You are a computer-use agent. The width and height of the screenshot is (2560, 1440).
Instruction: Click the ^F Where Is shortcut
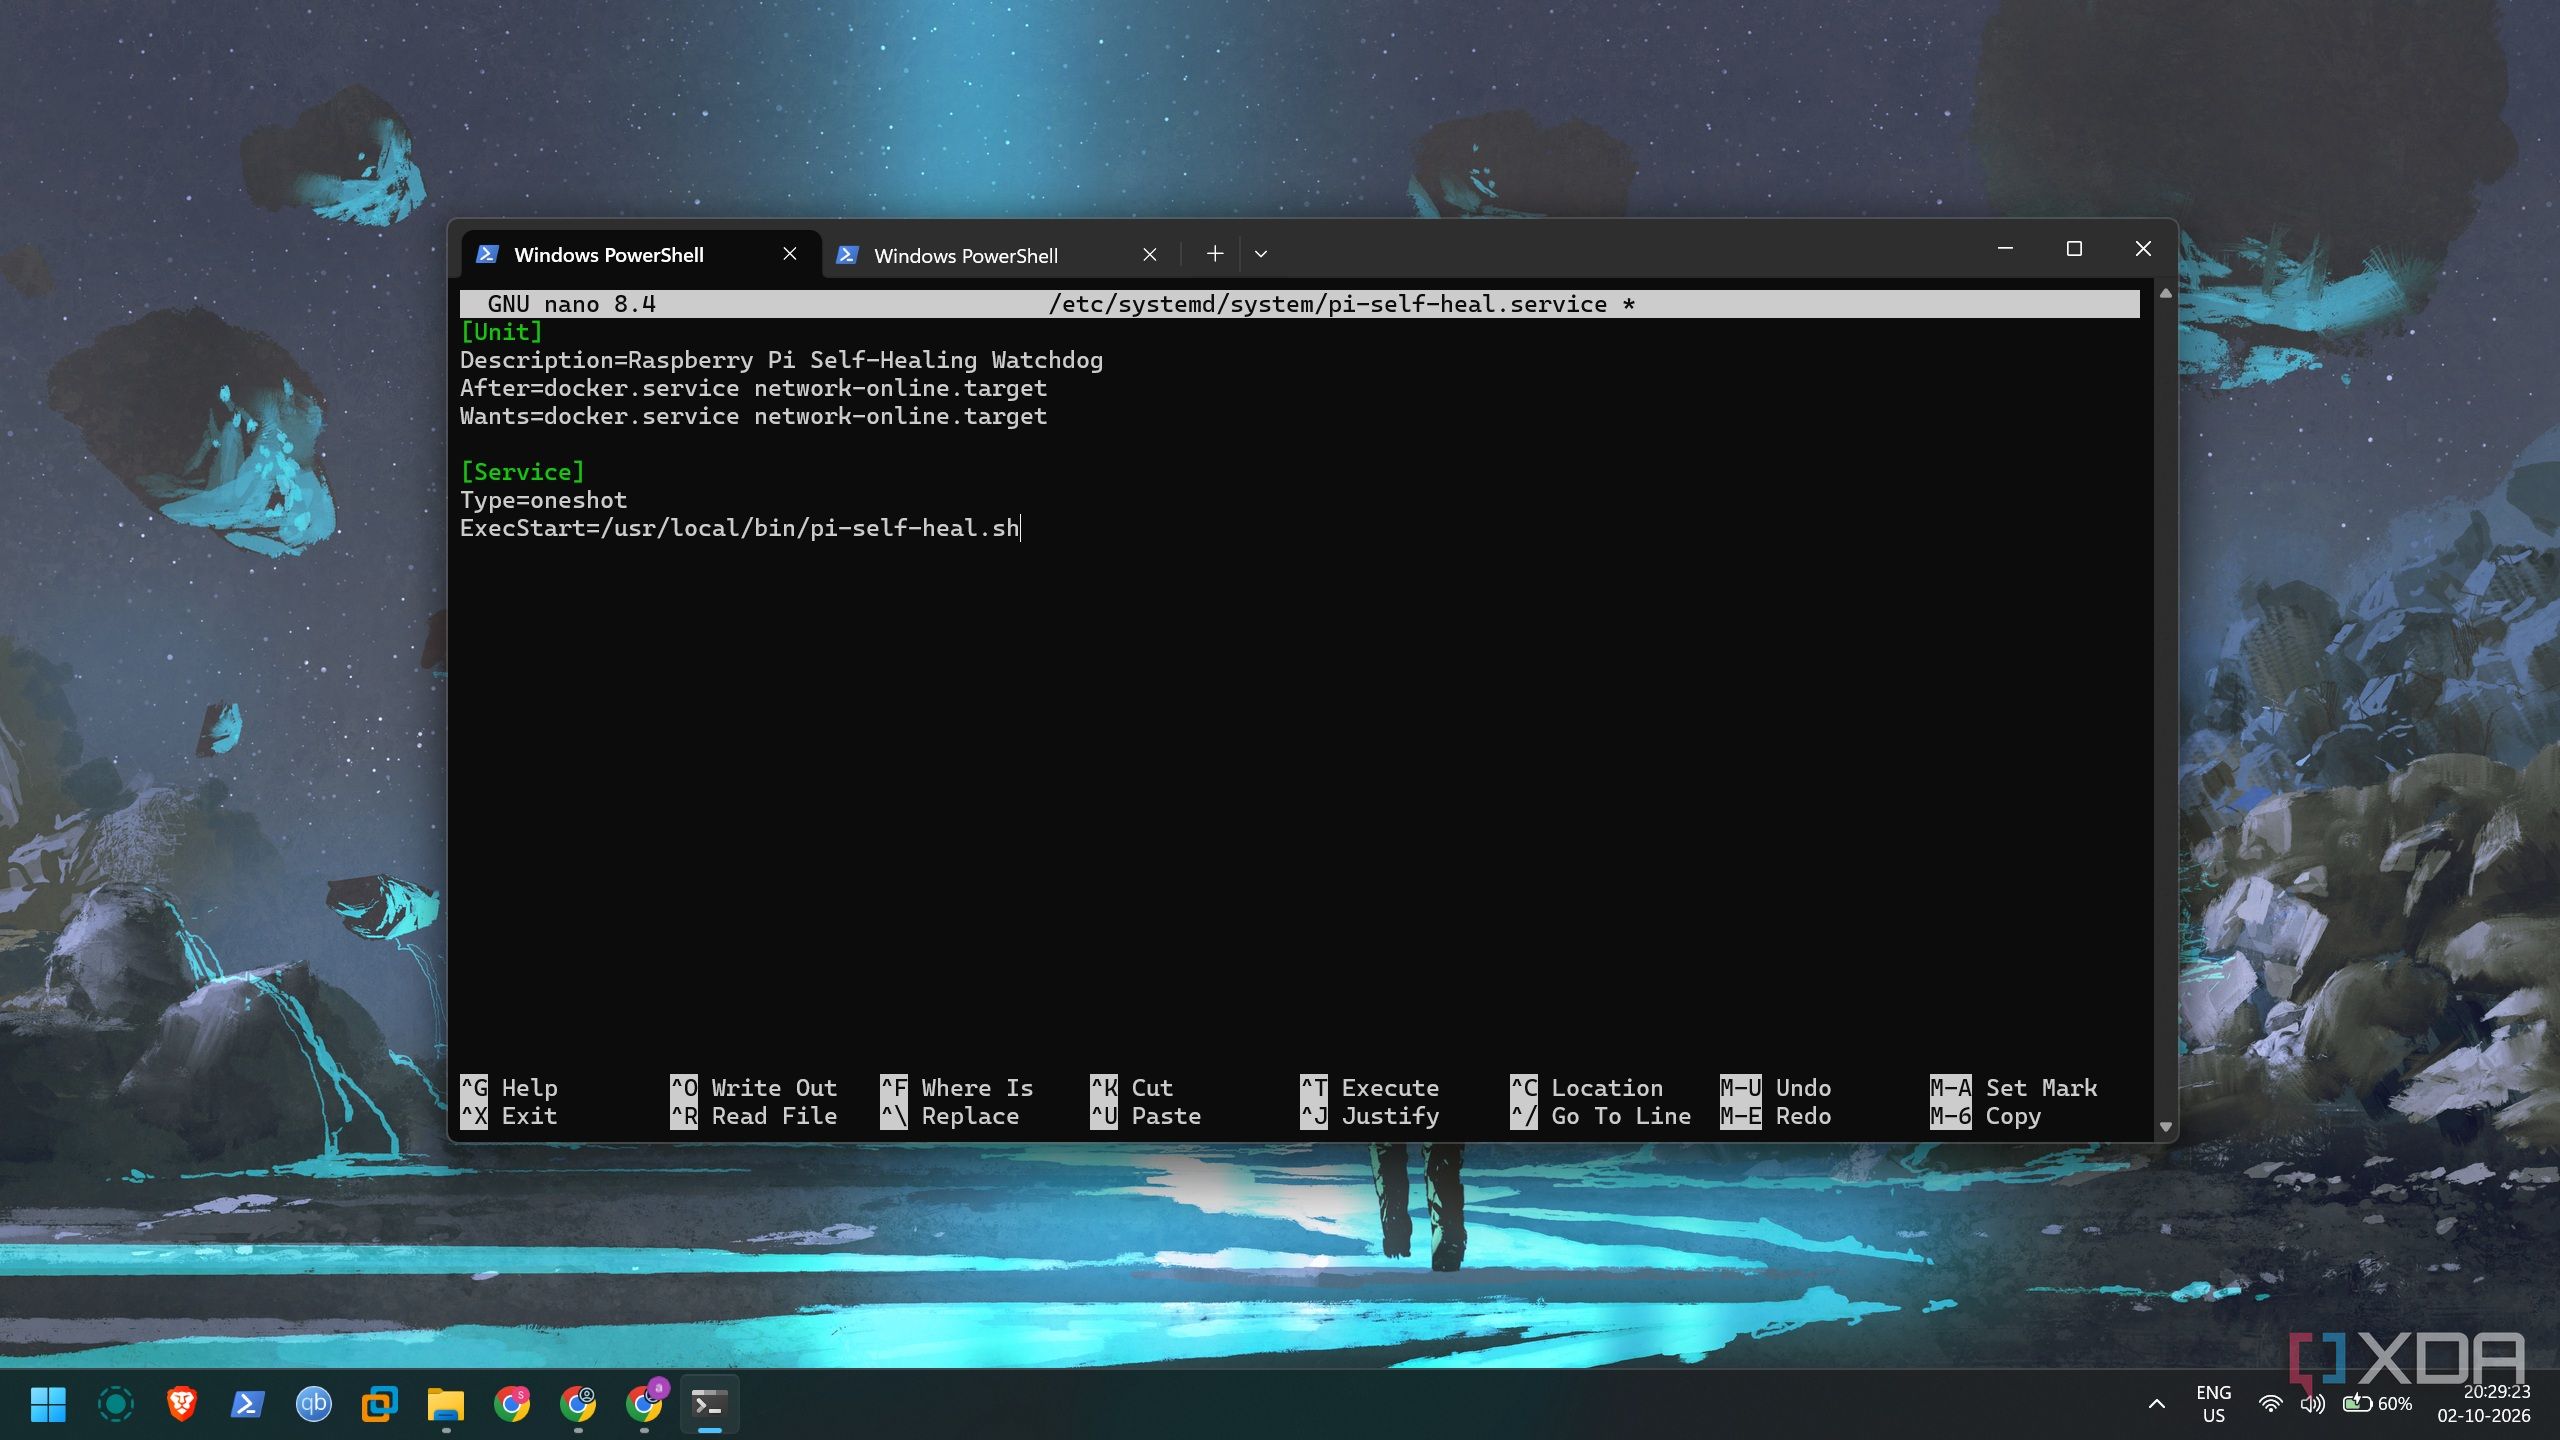(x=956, y=1088)
